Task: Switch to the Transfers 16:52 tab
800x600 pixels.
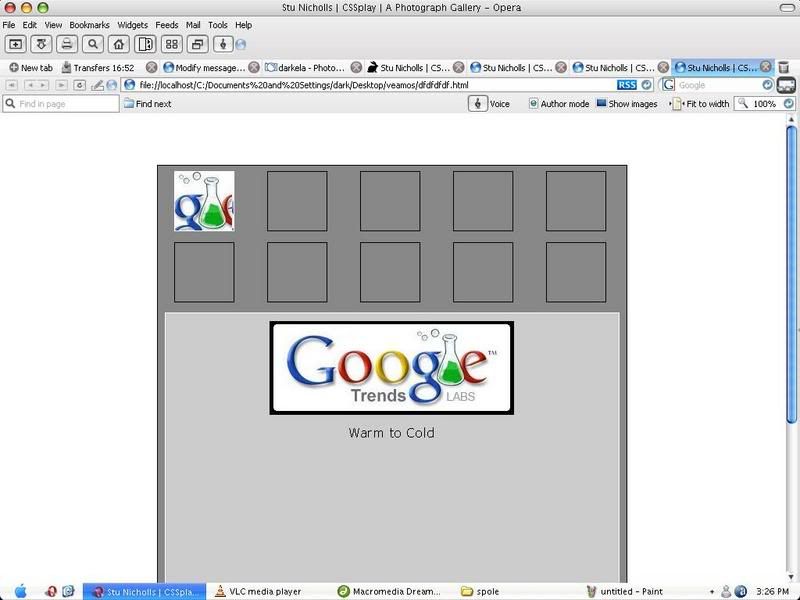Action: point(104,67)
